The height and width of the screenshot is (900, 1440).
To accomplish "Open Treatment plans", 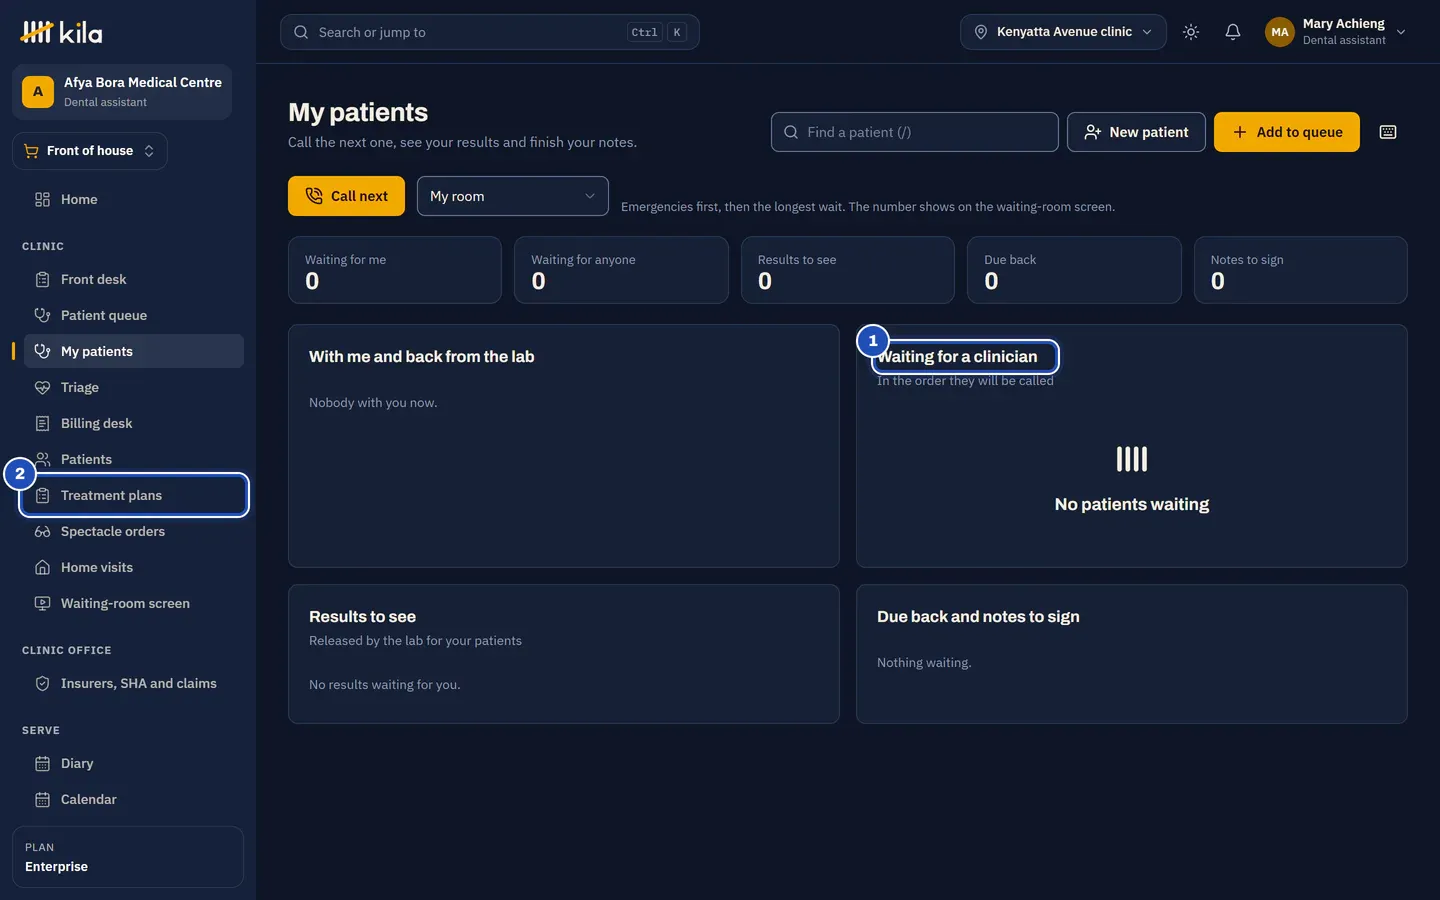I will point(134,495).
